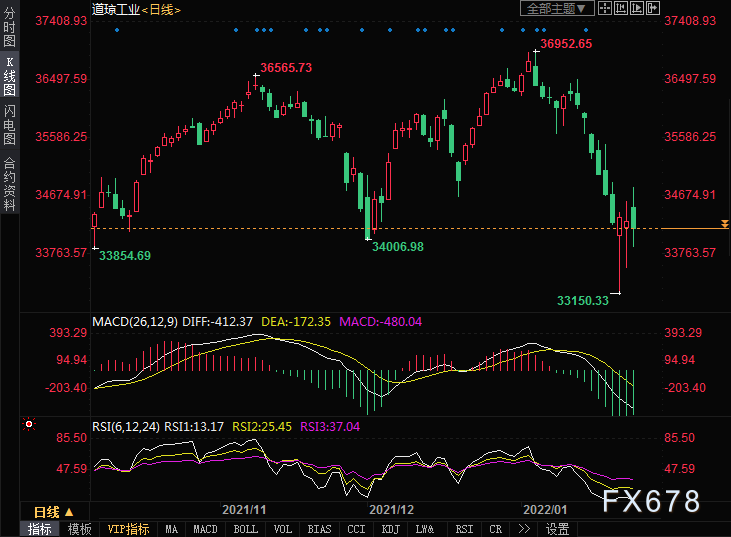Image resolution: width=731 pixels, height=537 pixels.
Task: Click the 2021/12 date axis label
Action: [391, 509]
